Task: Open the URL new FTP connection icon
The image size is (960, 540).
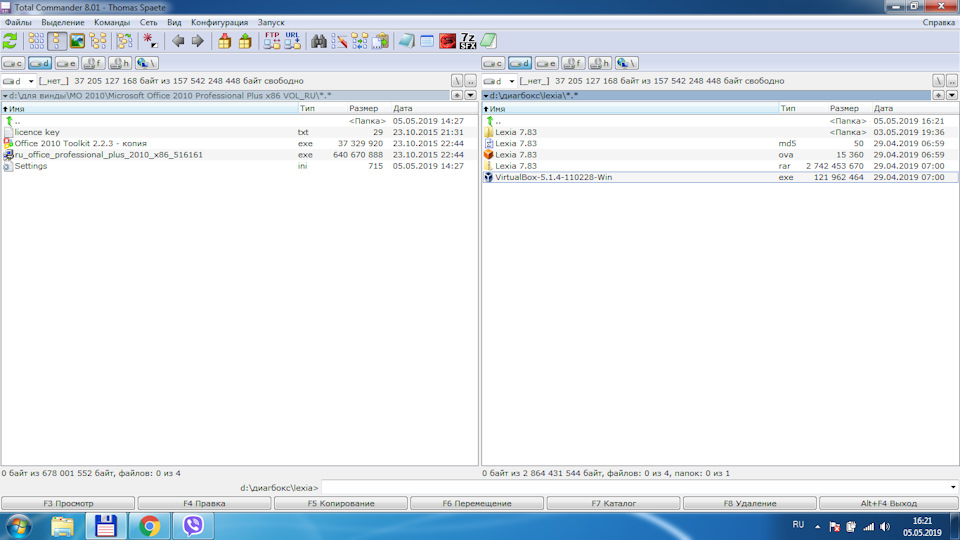Action: click(292, 41)
